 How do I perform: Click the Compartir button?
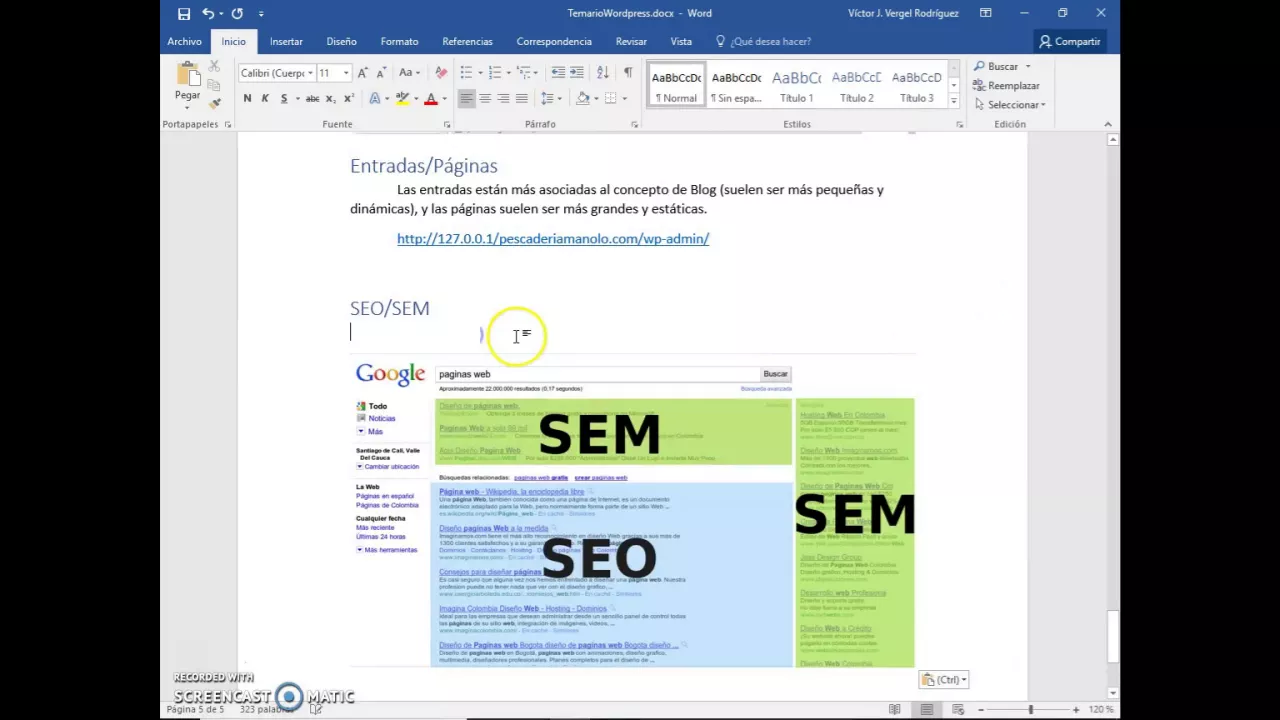(1069, 42)
